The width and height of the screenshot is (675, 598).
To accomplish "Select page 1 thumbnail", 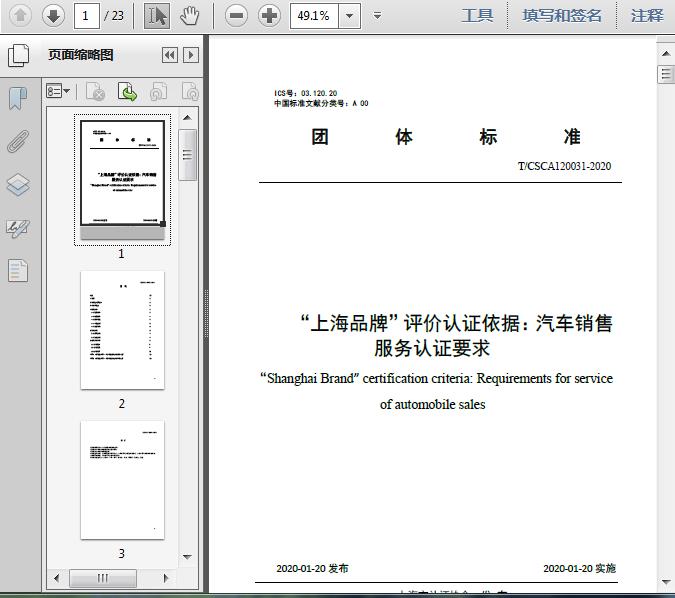I will click(122, 180).
